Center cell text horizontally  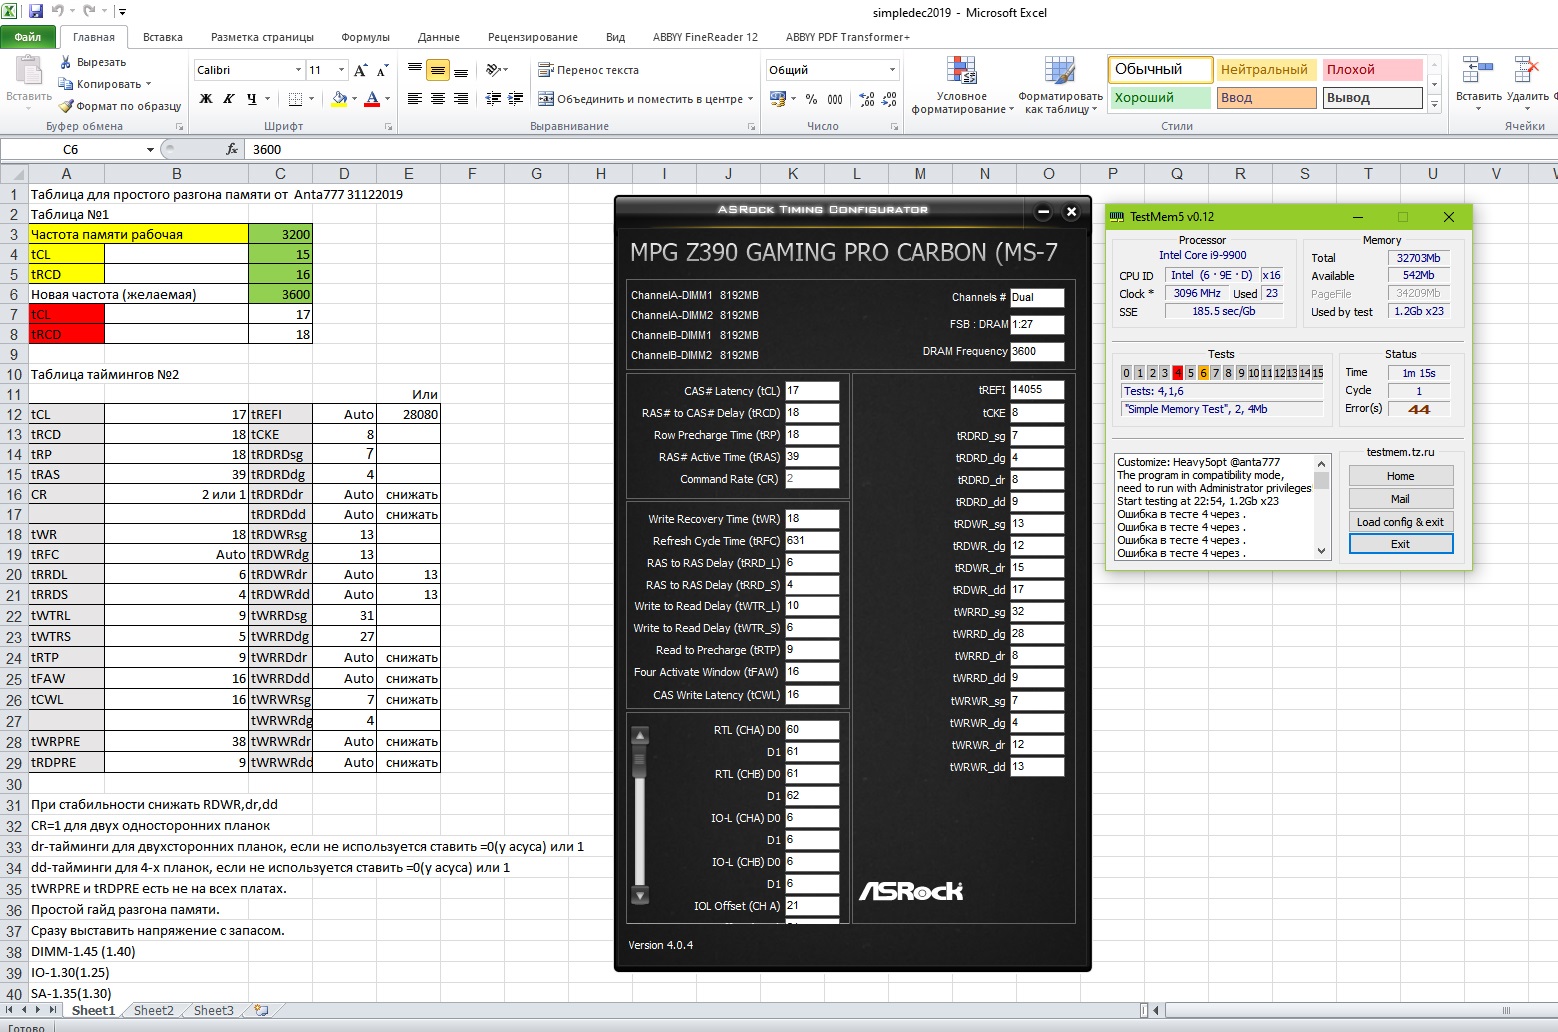pyautogui.click(x=438, y=99)
